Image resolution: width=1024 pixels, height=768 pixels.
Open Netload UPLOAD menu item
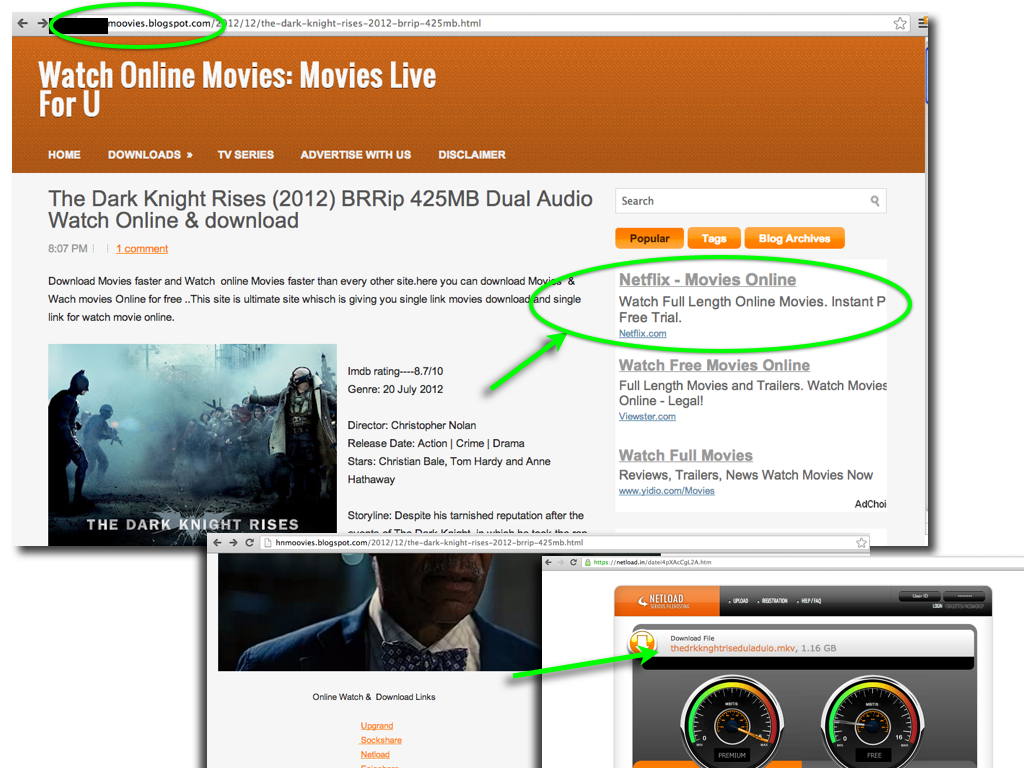(x=740, y=601)
